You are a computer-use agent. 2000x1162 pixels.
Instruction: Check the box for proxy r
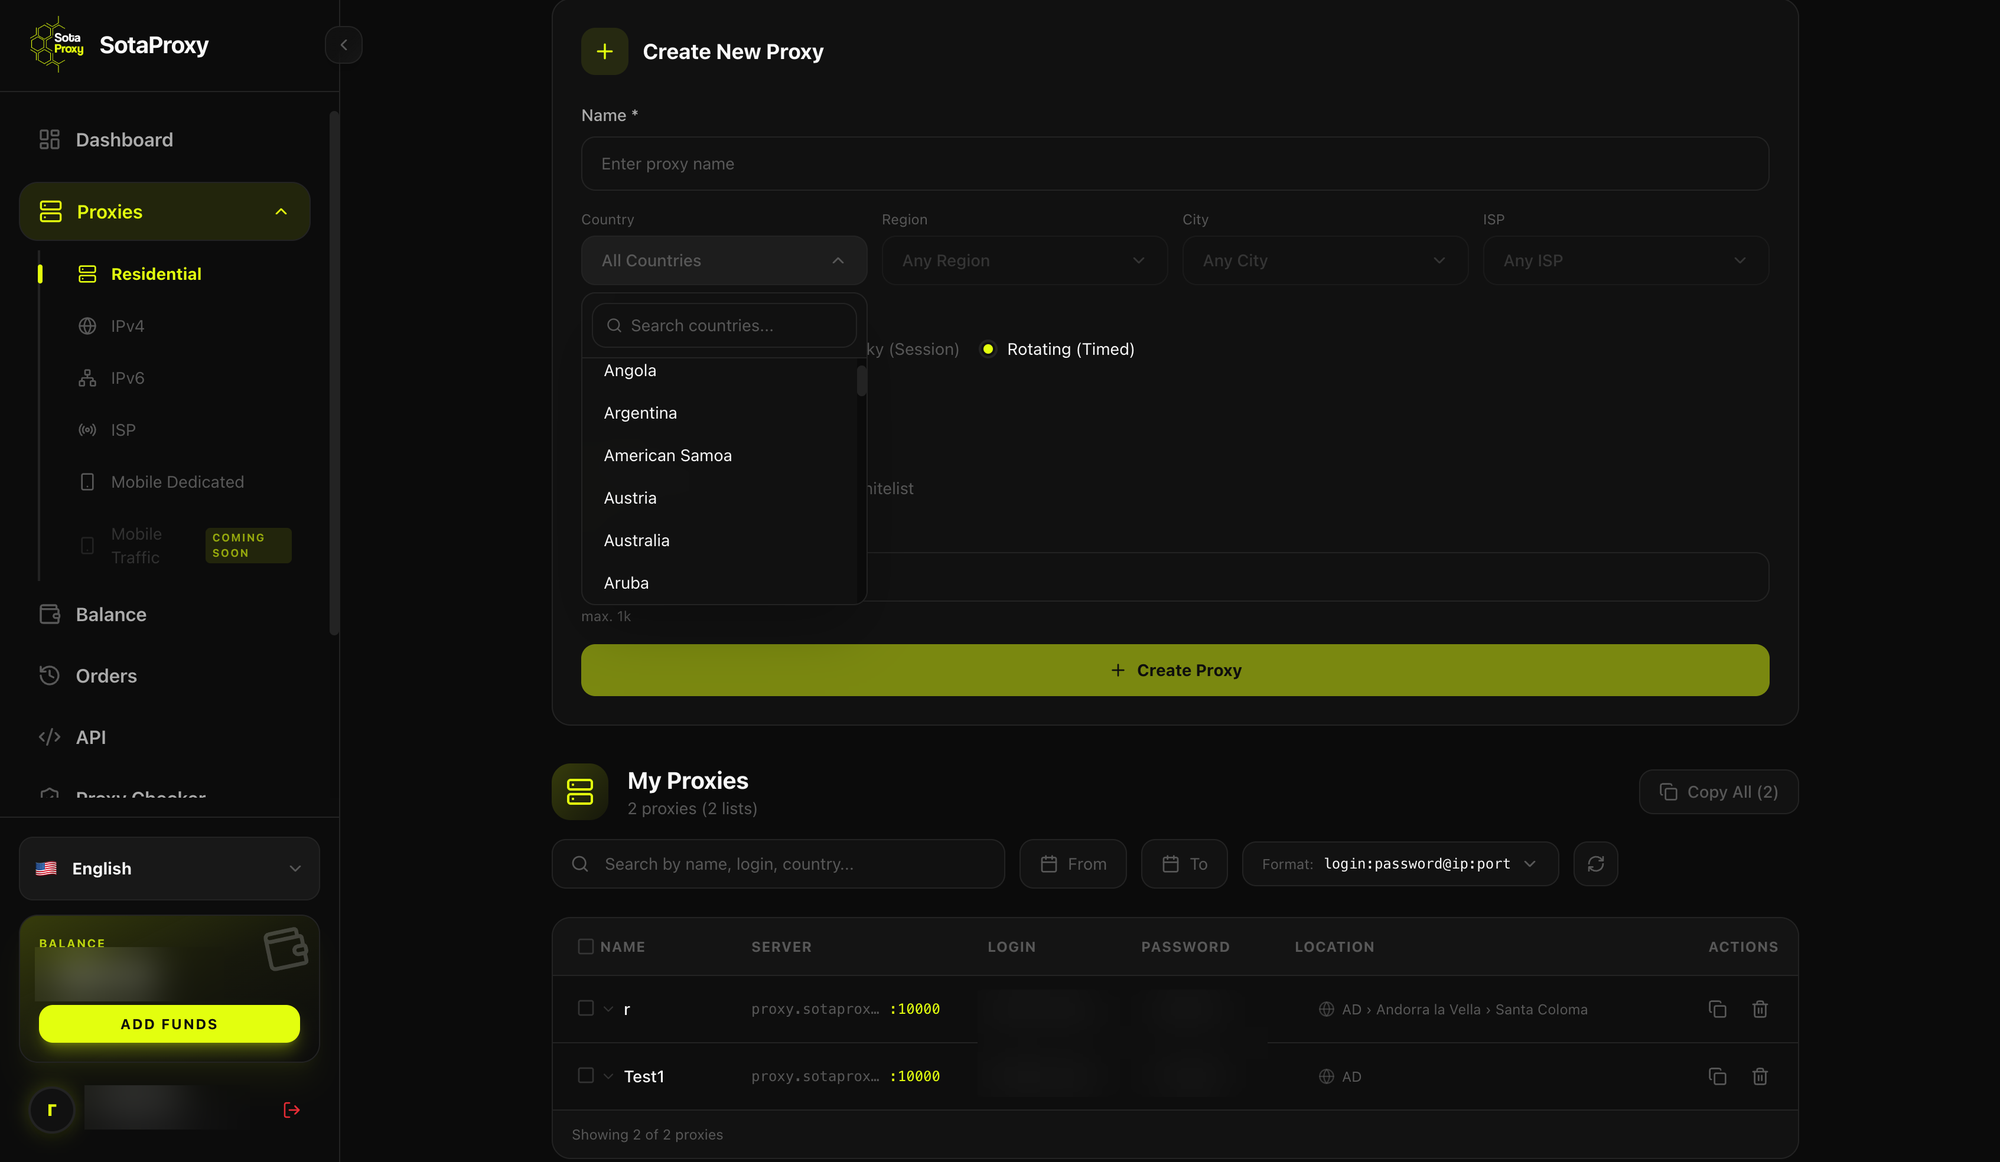[586, 1008]
